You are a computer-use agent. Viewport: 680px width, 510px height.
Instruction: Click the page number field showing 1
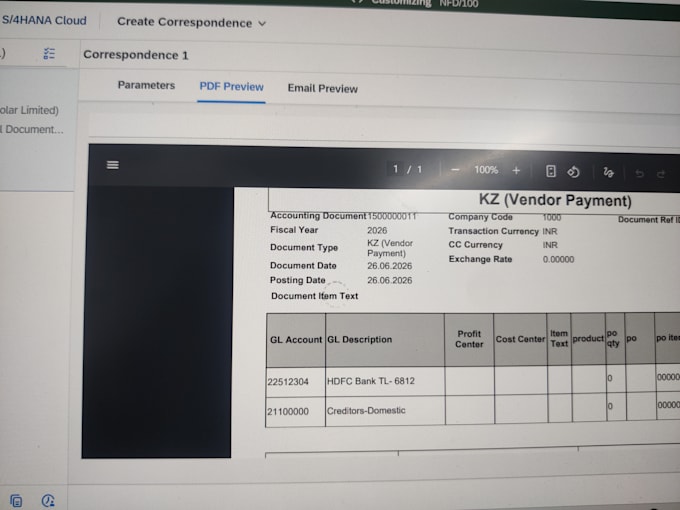tap(395, 169)
